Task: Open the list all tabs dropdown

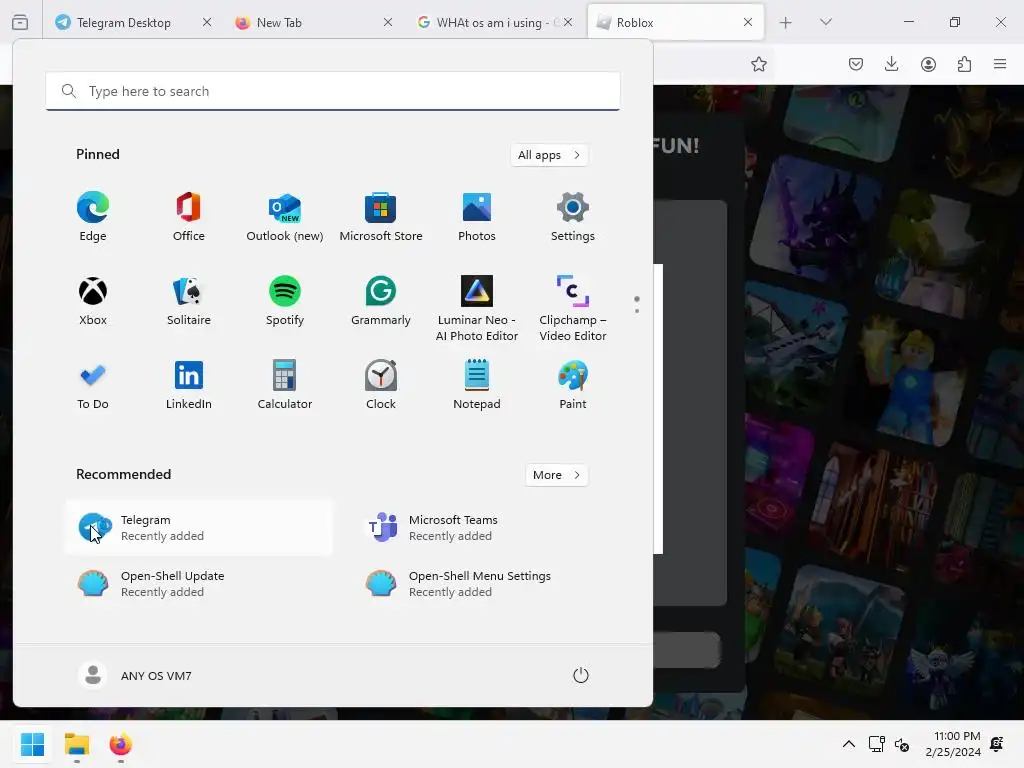Action: pyautogui.click(x=825, y=22)
